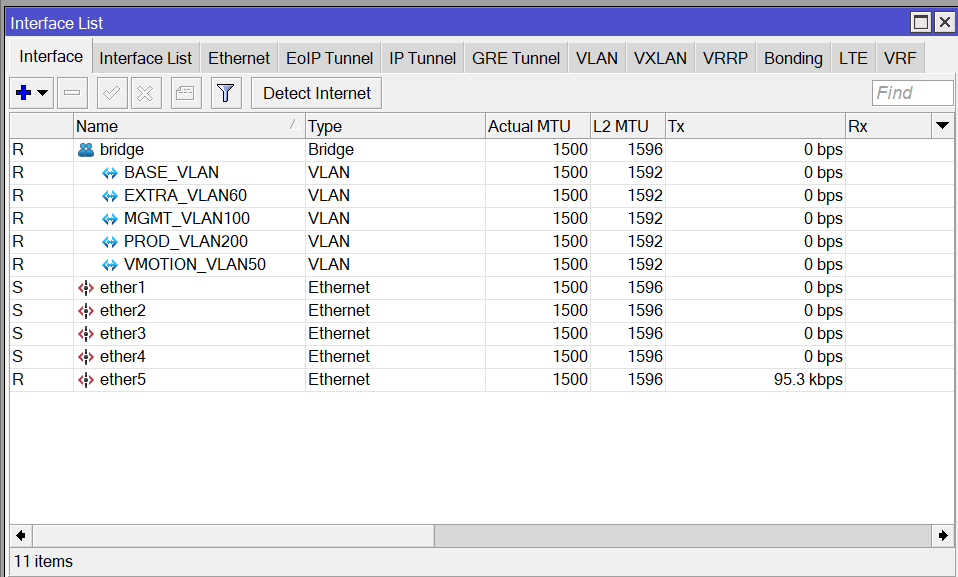Click the 95.3 kbps Tx value
Image resolution: width=958 pixels, height=577 pixels.
click(808, 380)
